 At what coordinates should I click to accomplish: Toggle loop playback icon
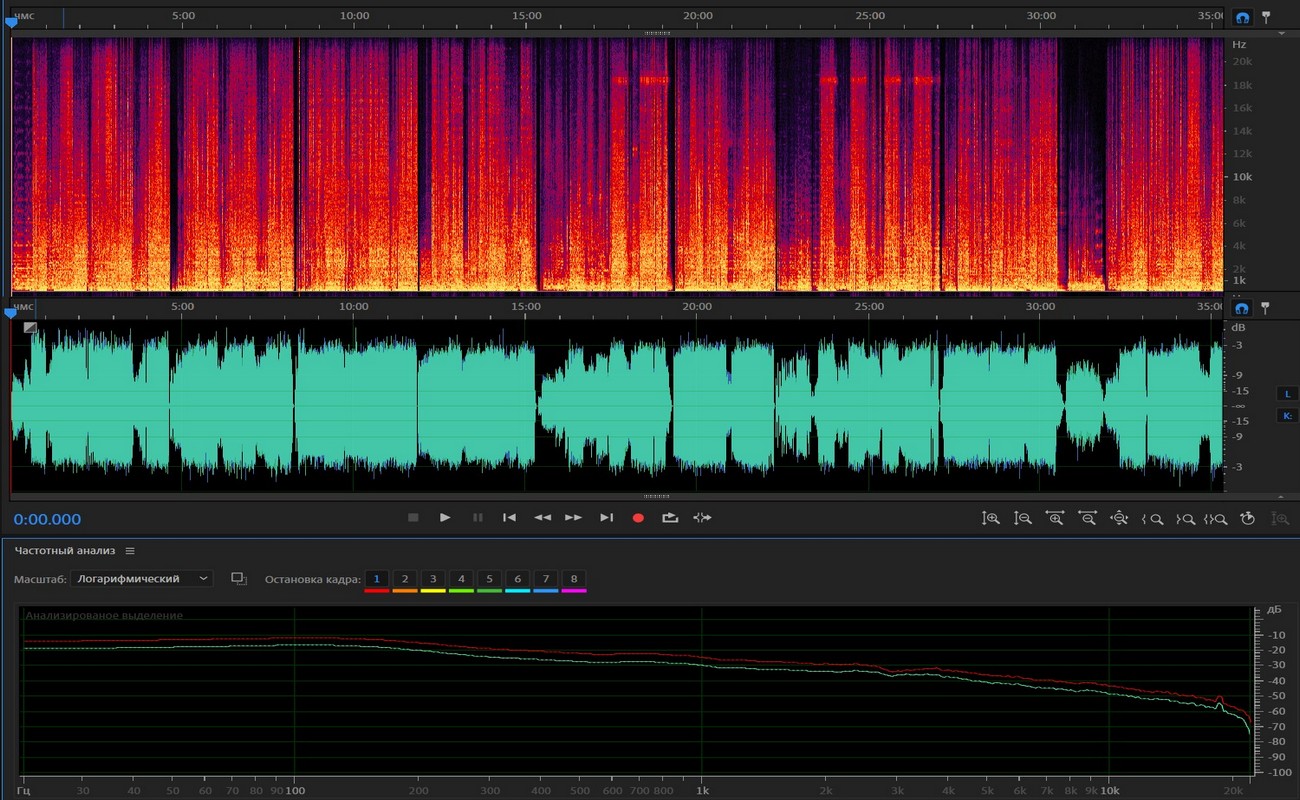click(670, 518)
